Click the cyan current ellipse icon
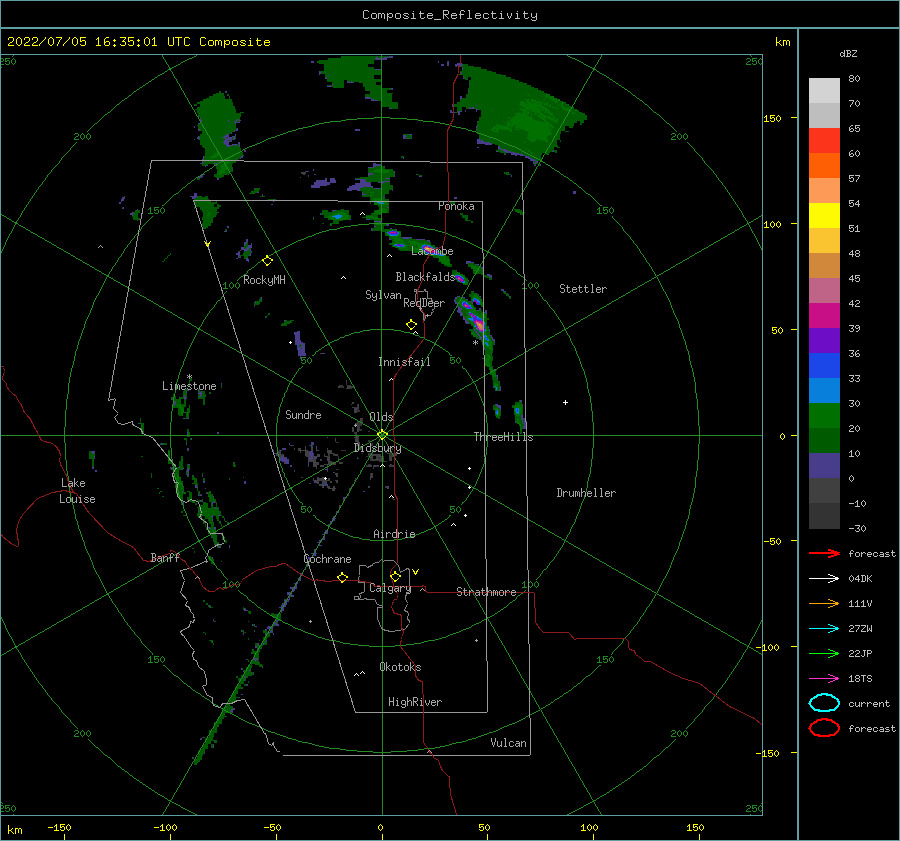 pyautogui.click(x=824, y=703)
